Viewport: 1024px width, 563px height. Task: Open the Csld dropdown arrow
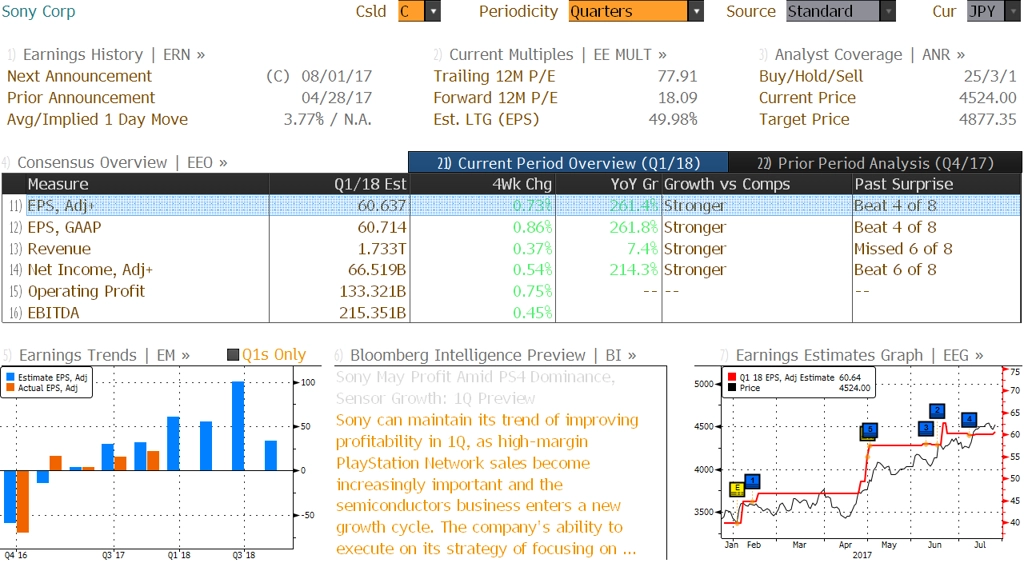click(432, 11)
